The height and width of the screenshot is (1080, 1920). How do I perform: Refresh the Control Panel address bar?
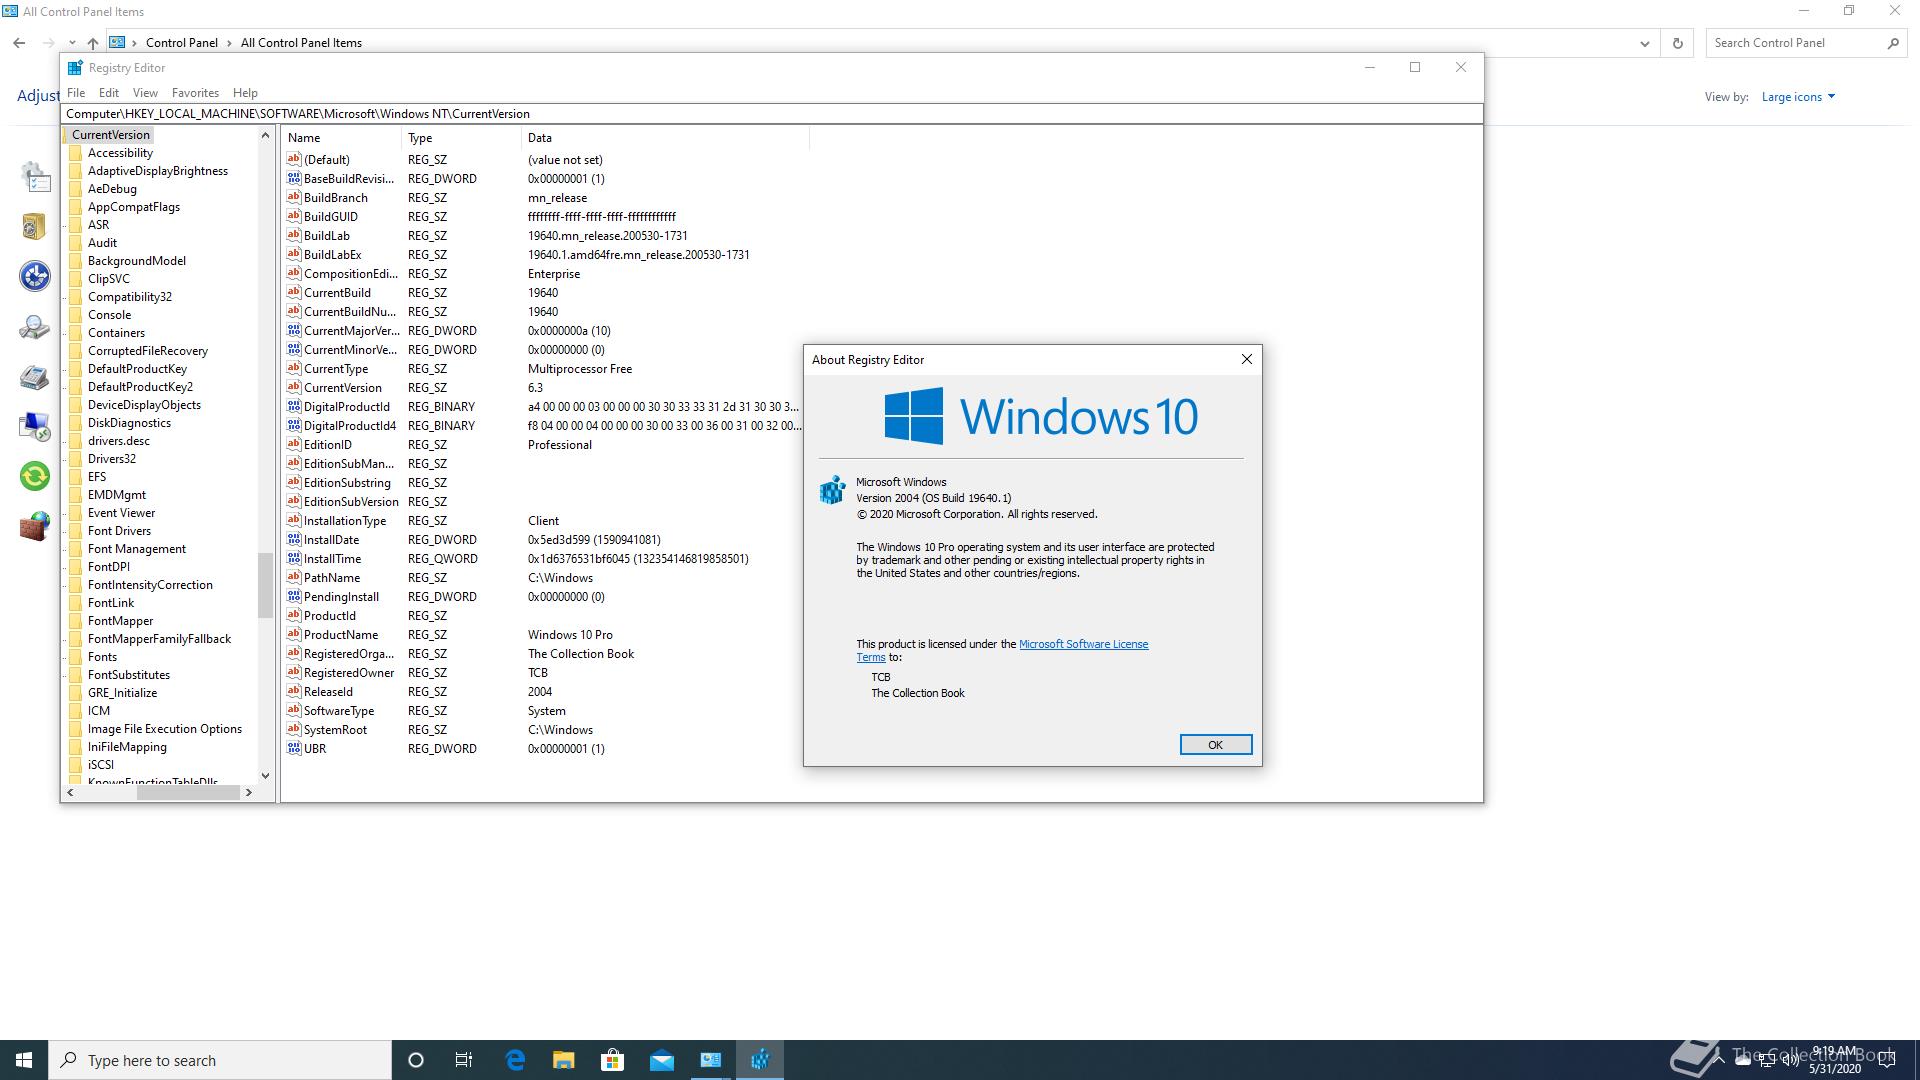tap(1678, 43)
